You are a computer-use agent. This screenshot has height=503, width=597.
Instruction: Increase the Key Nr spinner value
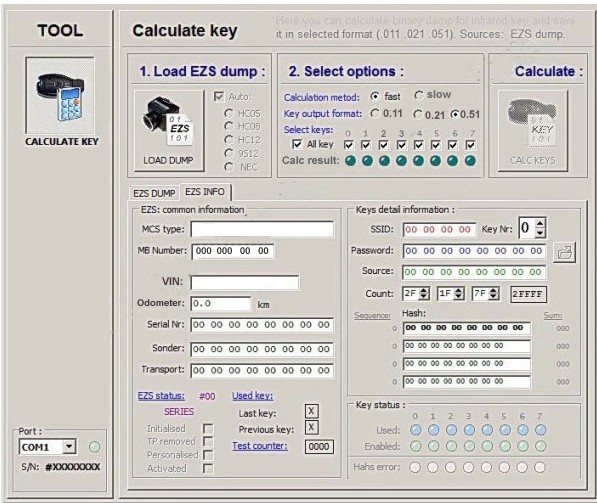click(540, 224)
